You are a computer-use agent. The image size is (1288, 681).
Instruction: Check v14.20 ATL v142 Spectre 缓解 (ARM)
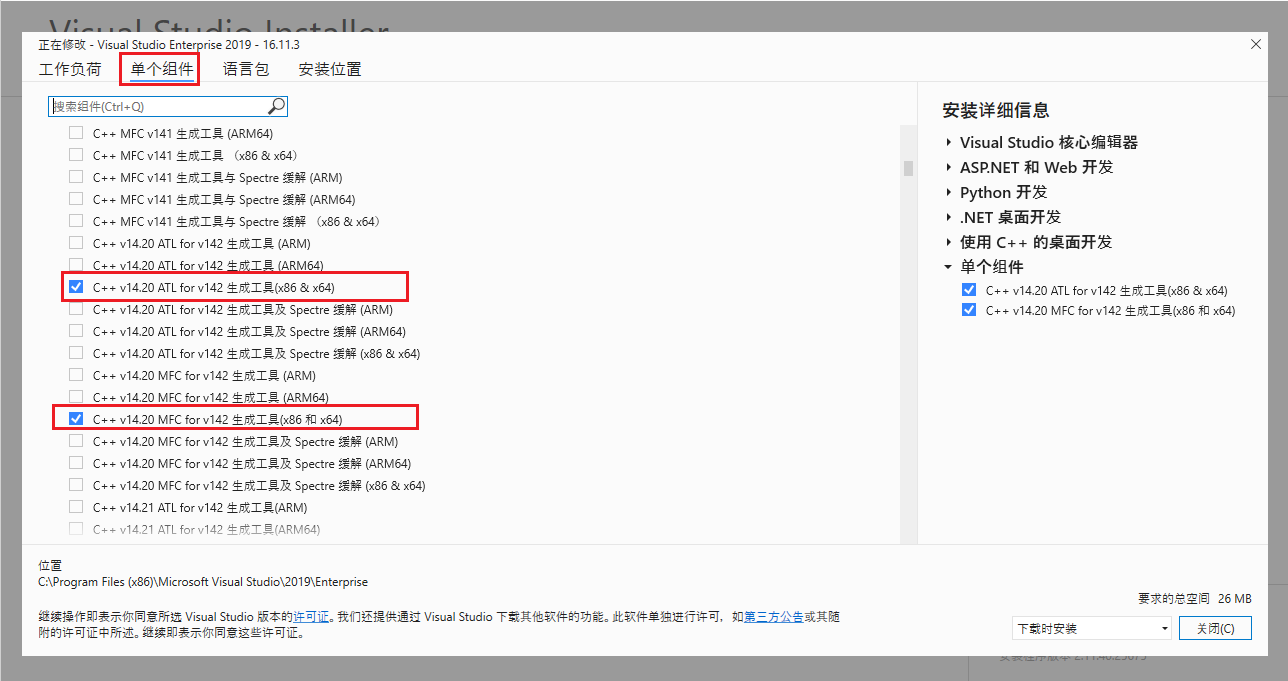(x=76, y=309)
